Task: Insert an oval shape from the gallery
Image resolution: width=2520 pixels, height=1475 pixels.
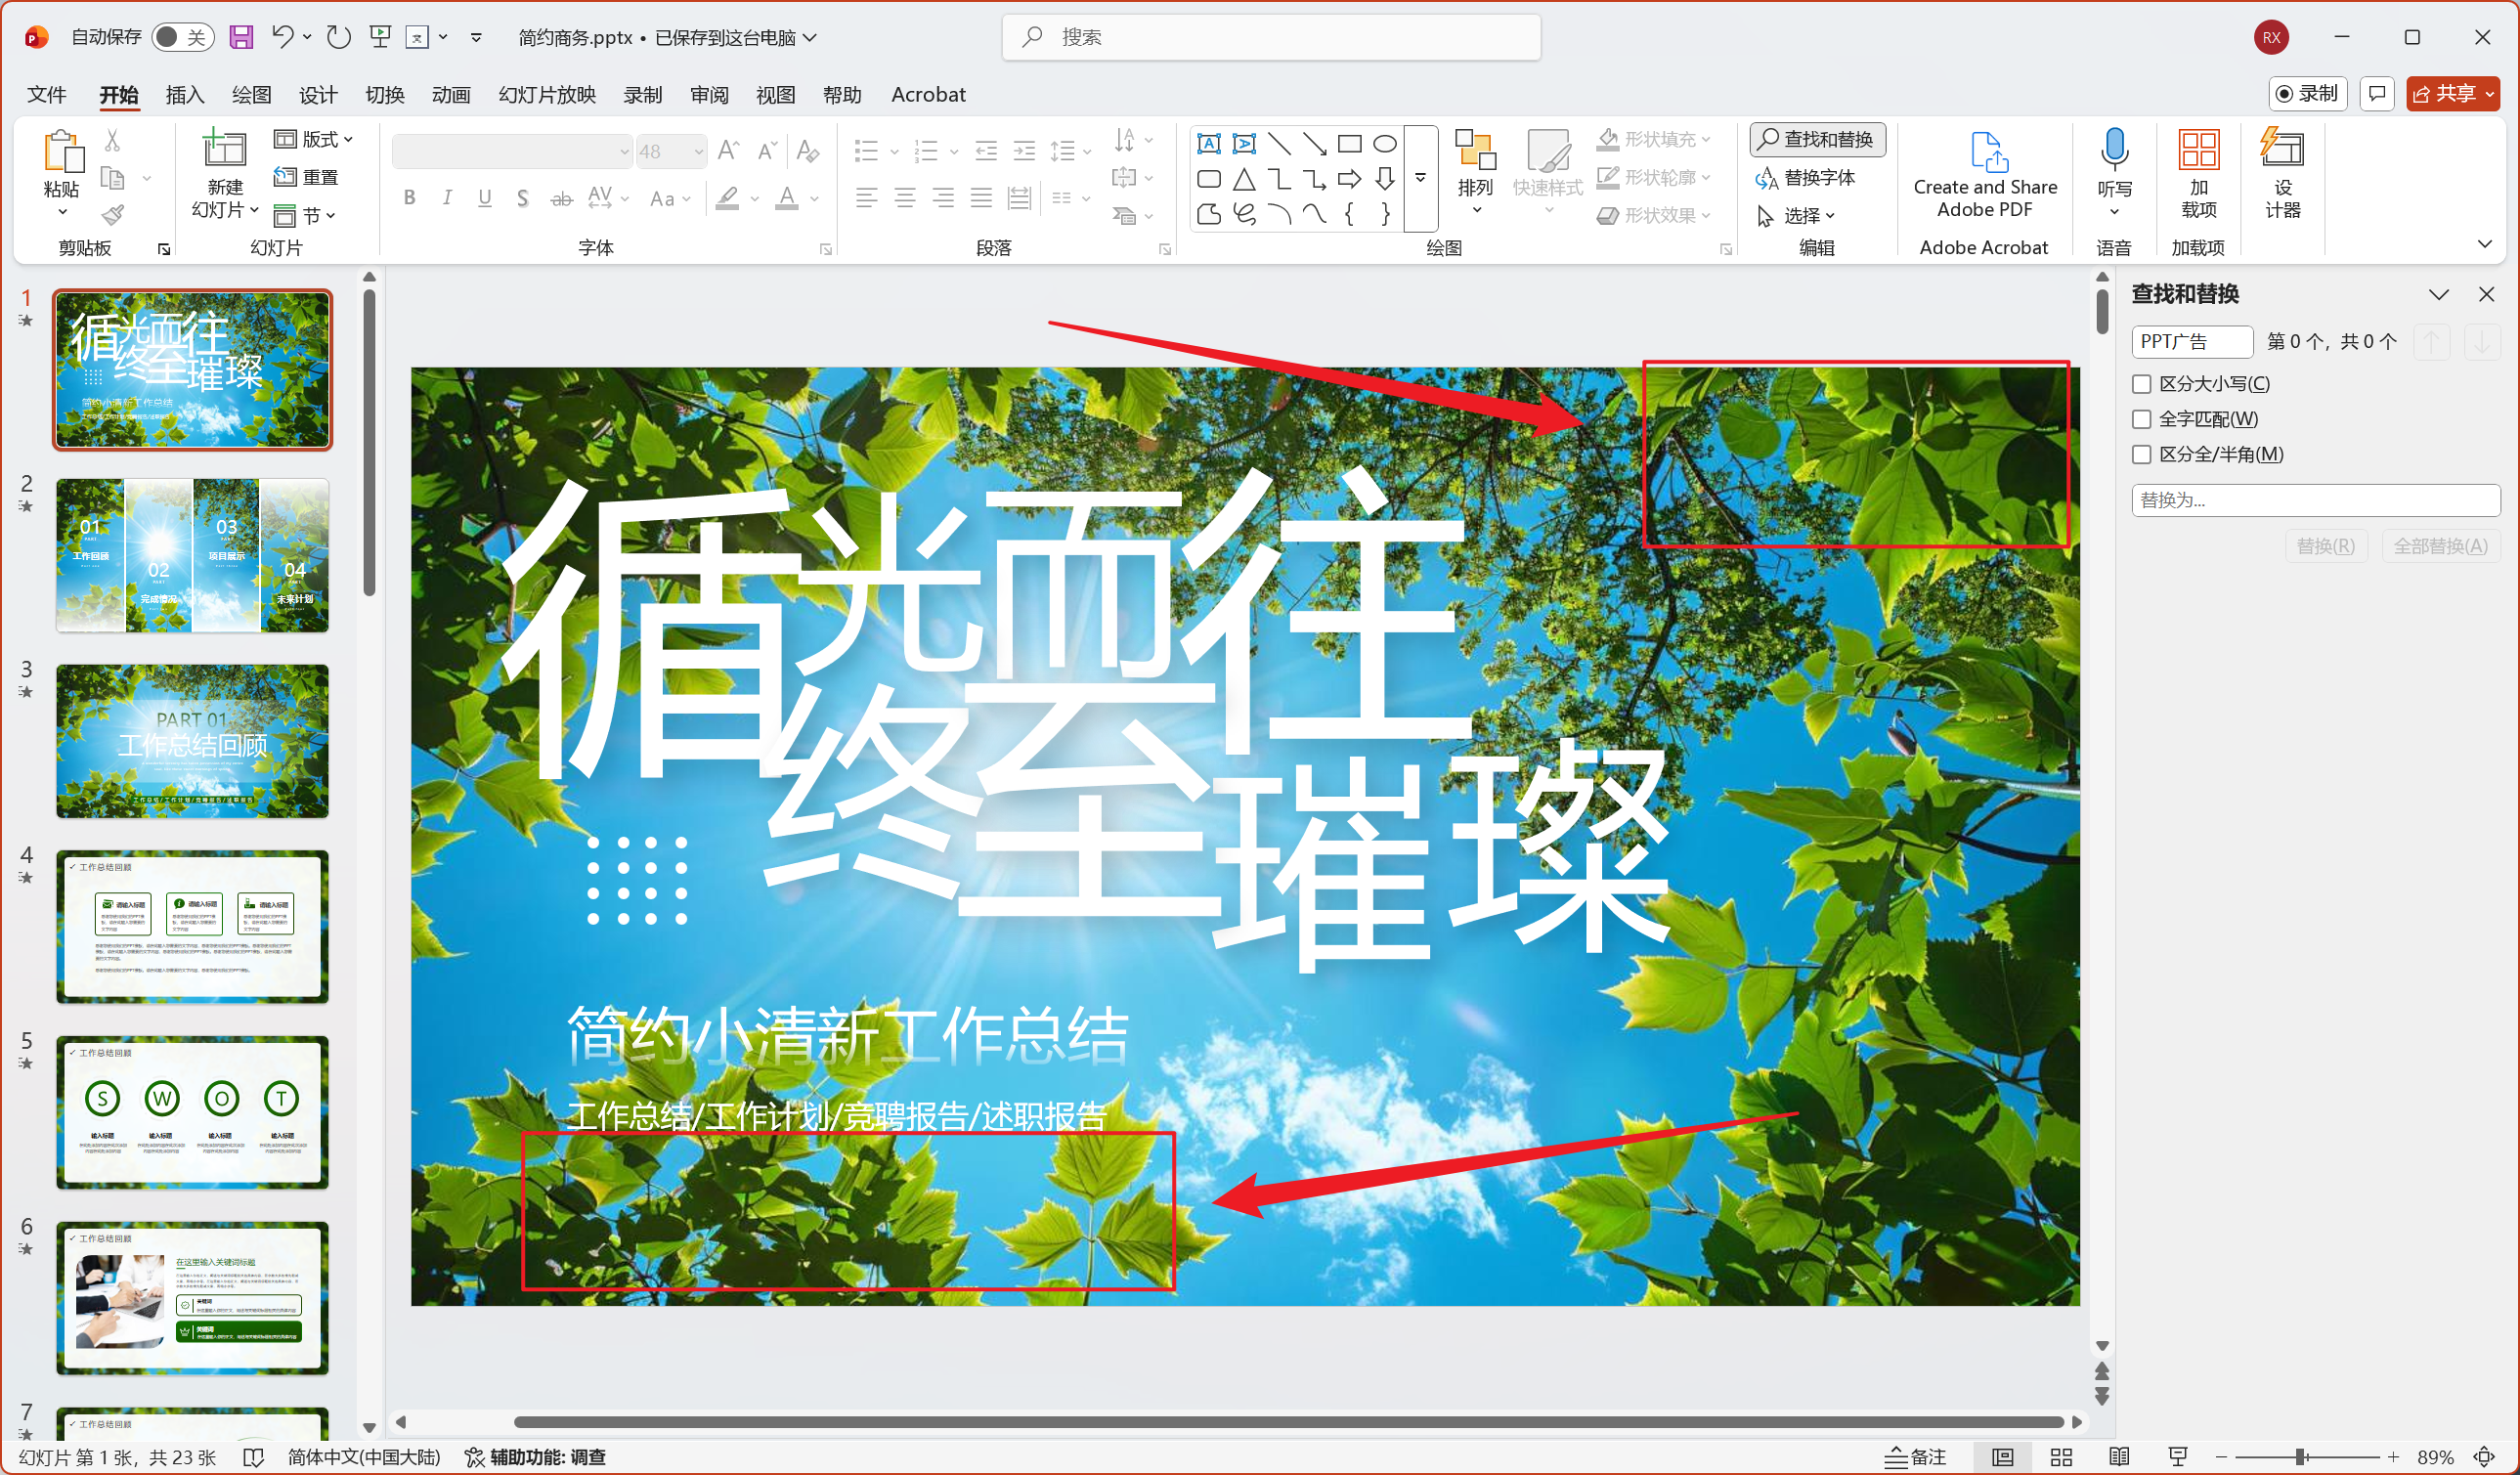Action: [x=1384, y=144]
